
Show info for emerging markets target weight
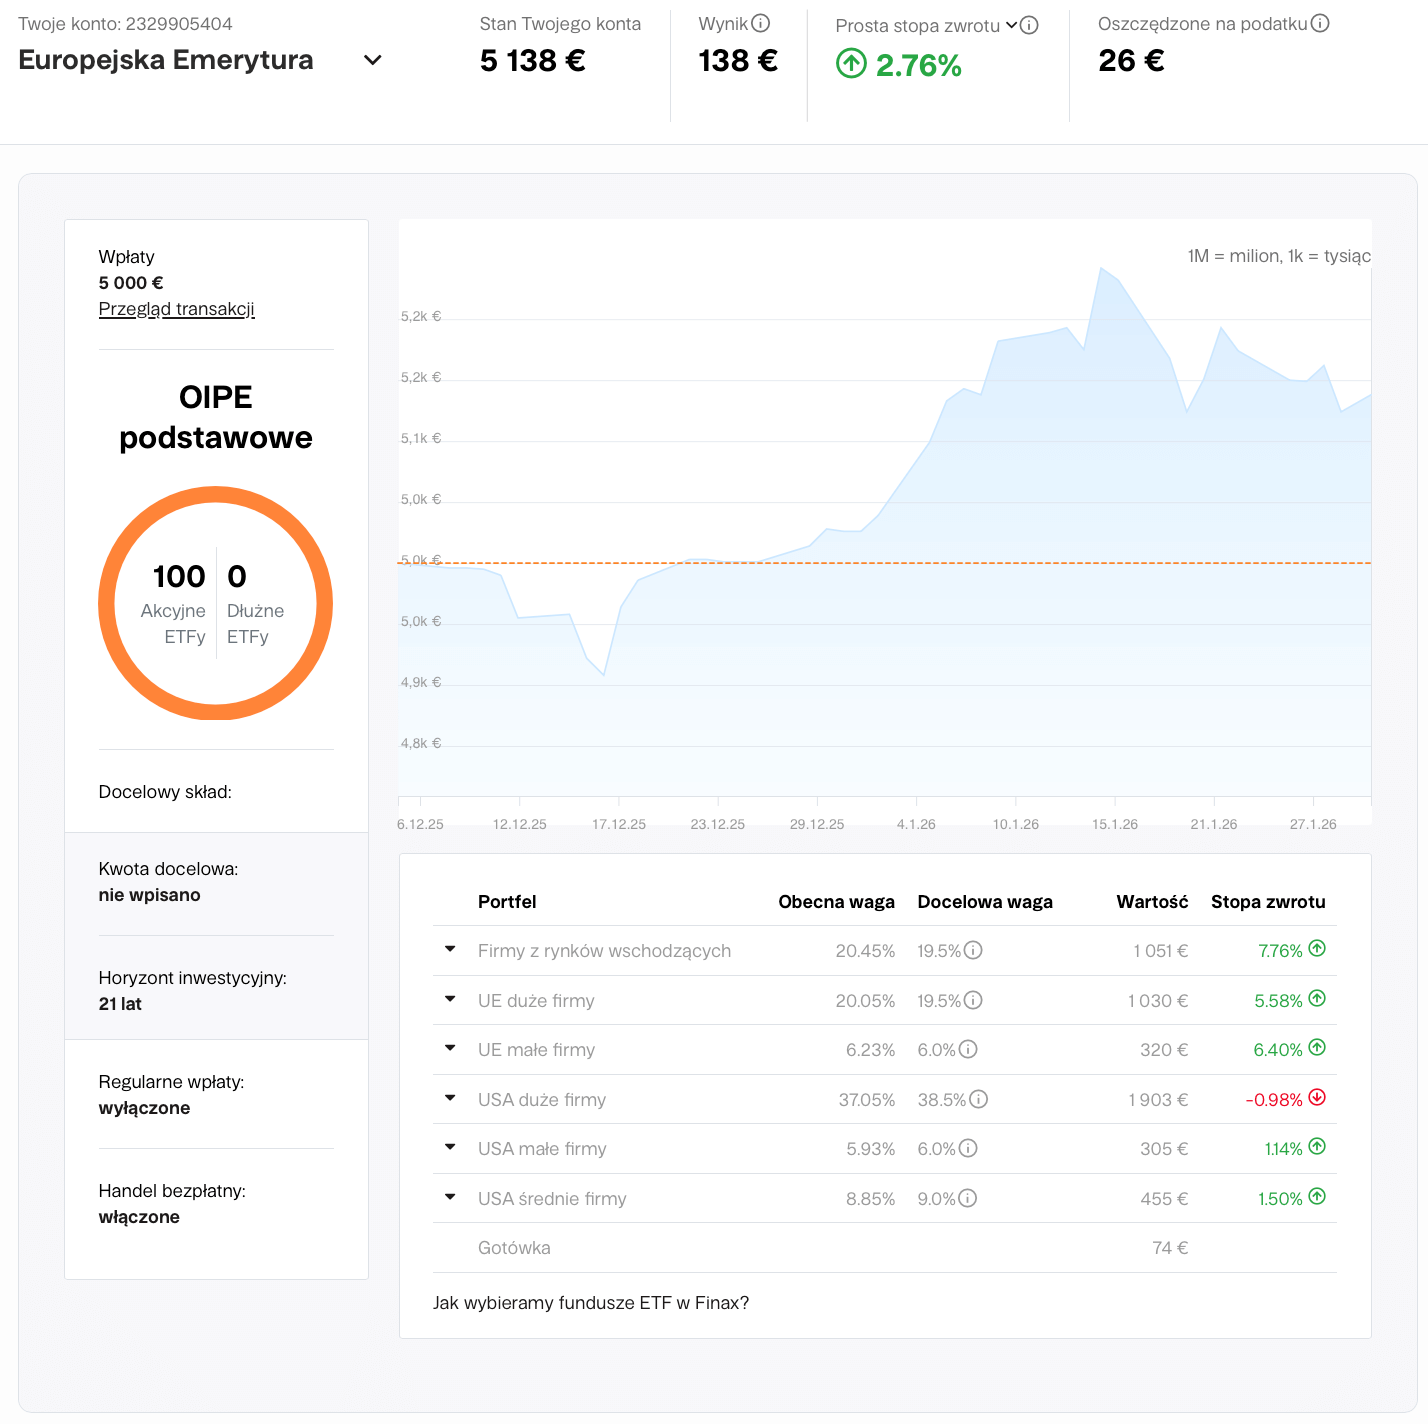coord(973,950)
